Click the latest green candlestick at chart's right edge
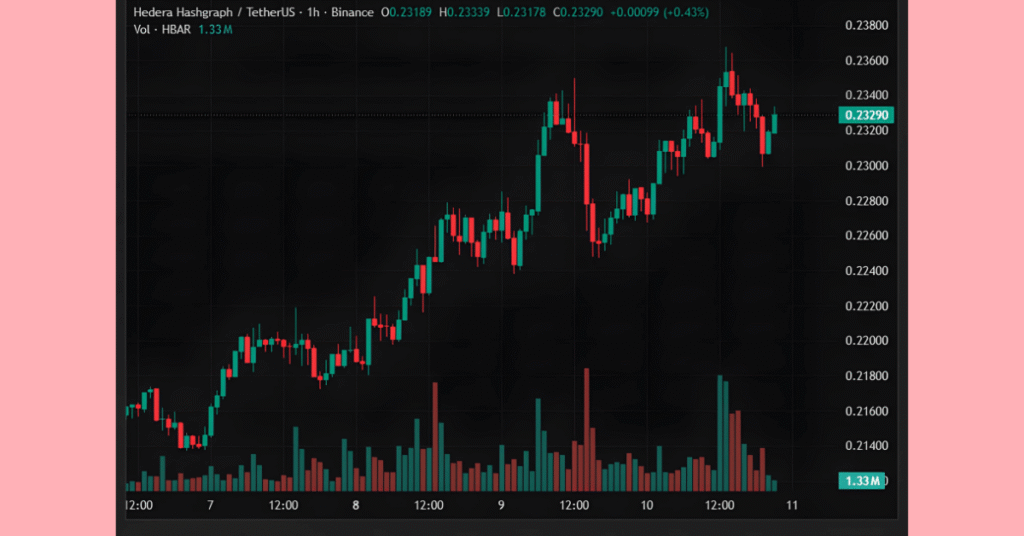Image resolution: width=1024 pixels, height=536 pixels. 775,123
